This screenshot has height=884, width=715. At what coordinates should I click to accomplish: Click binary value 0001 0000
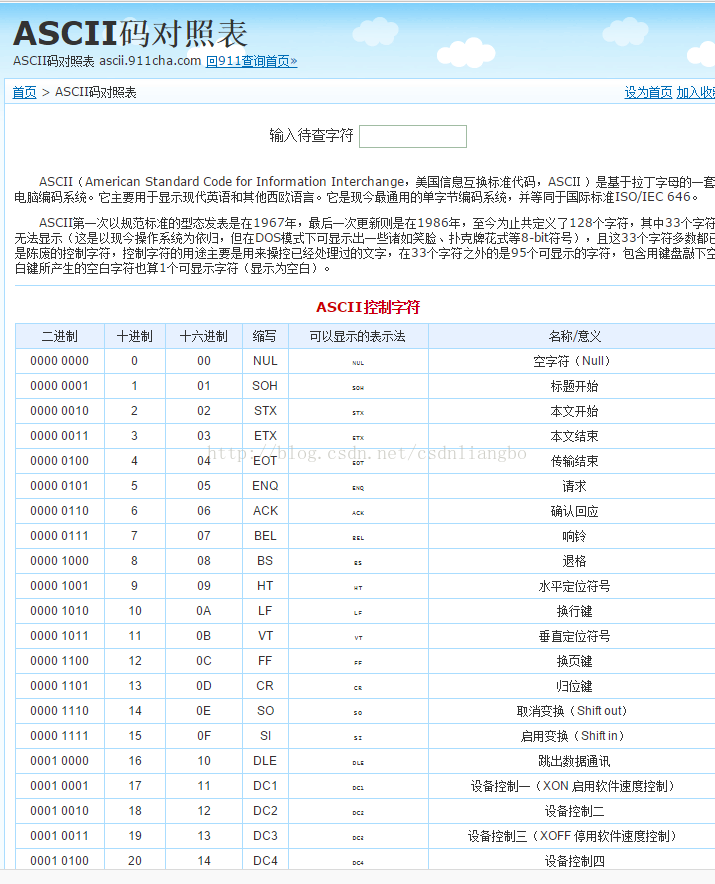59,761
